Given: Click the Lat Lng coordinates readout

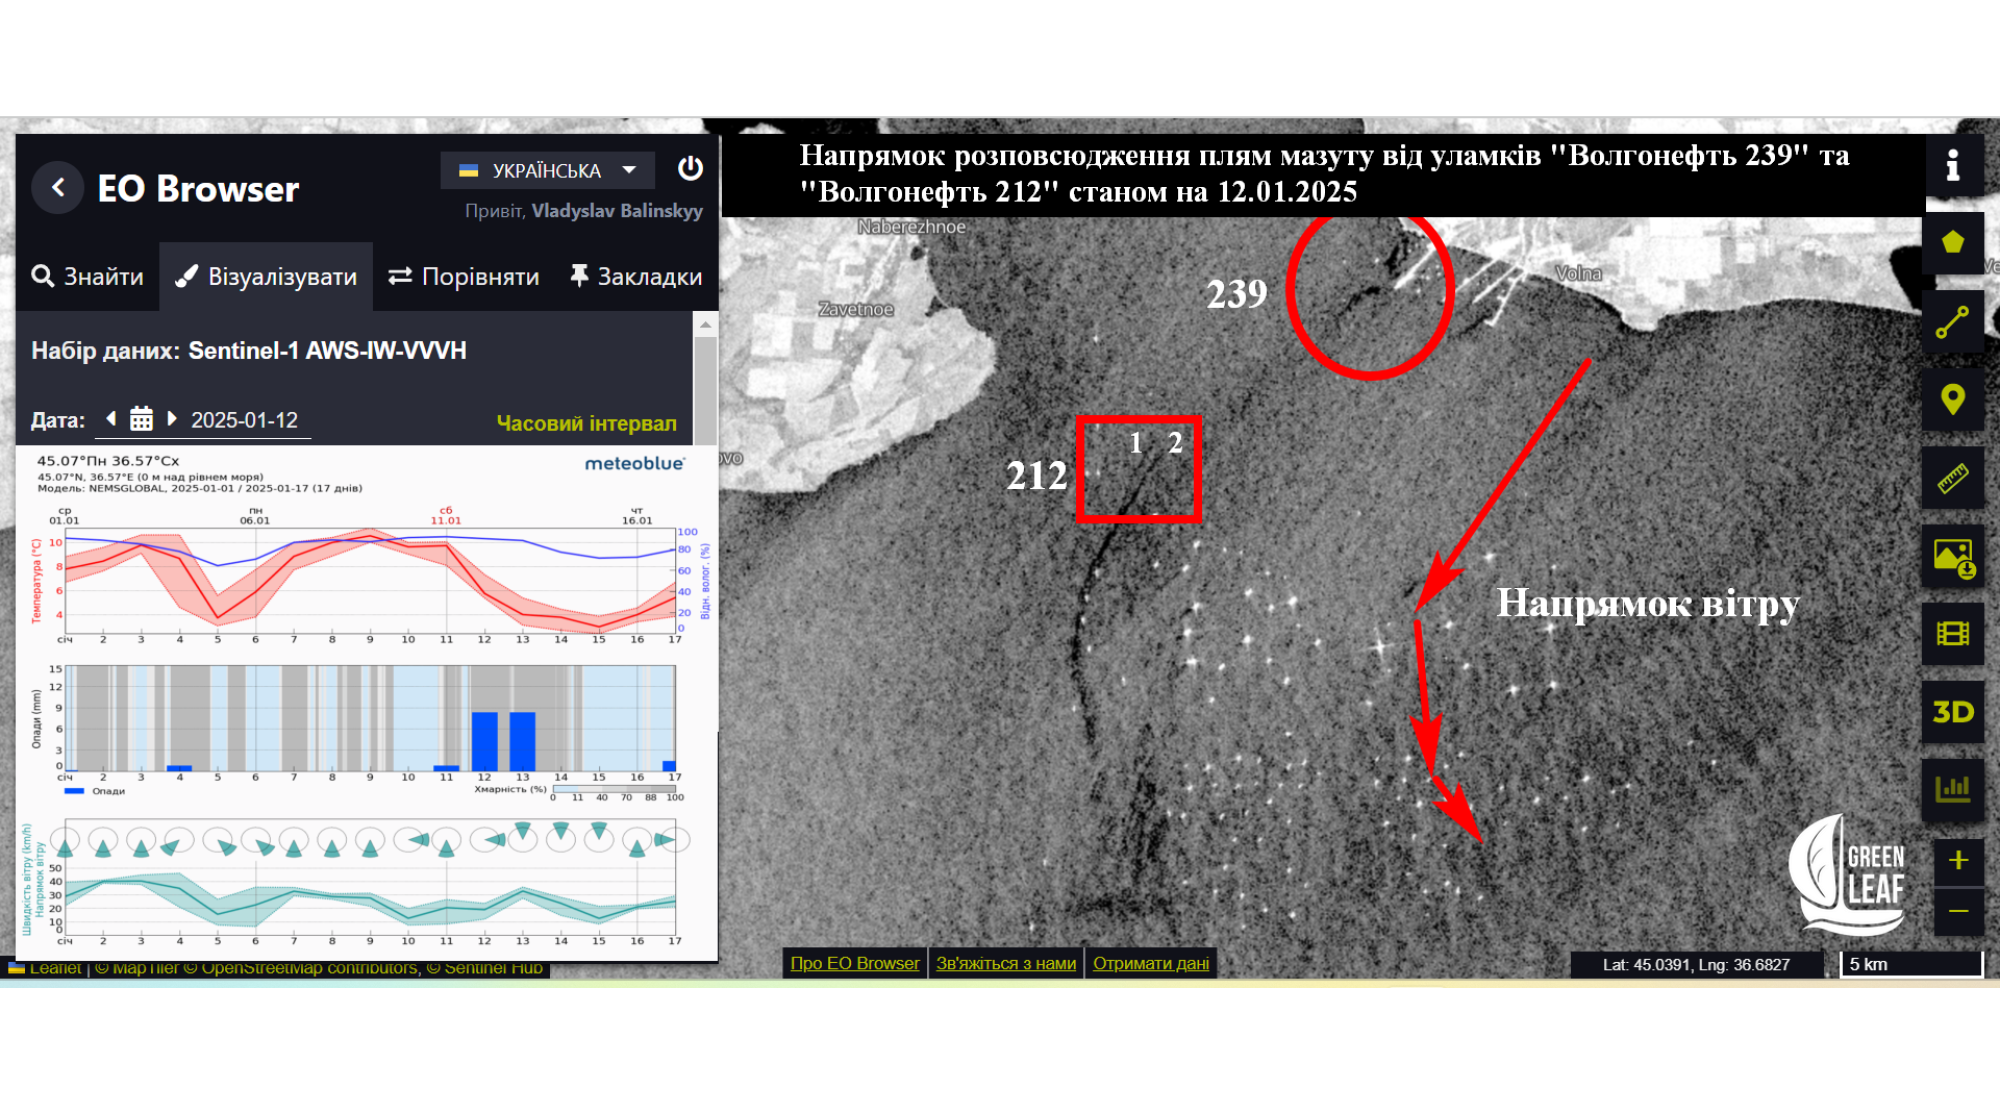Looking at the screenshot, I should [x=1696, y=964].
